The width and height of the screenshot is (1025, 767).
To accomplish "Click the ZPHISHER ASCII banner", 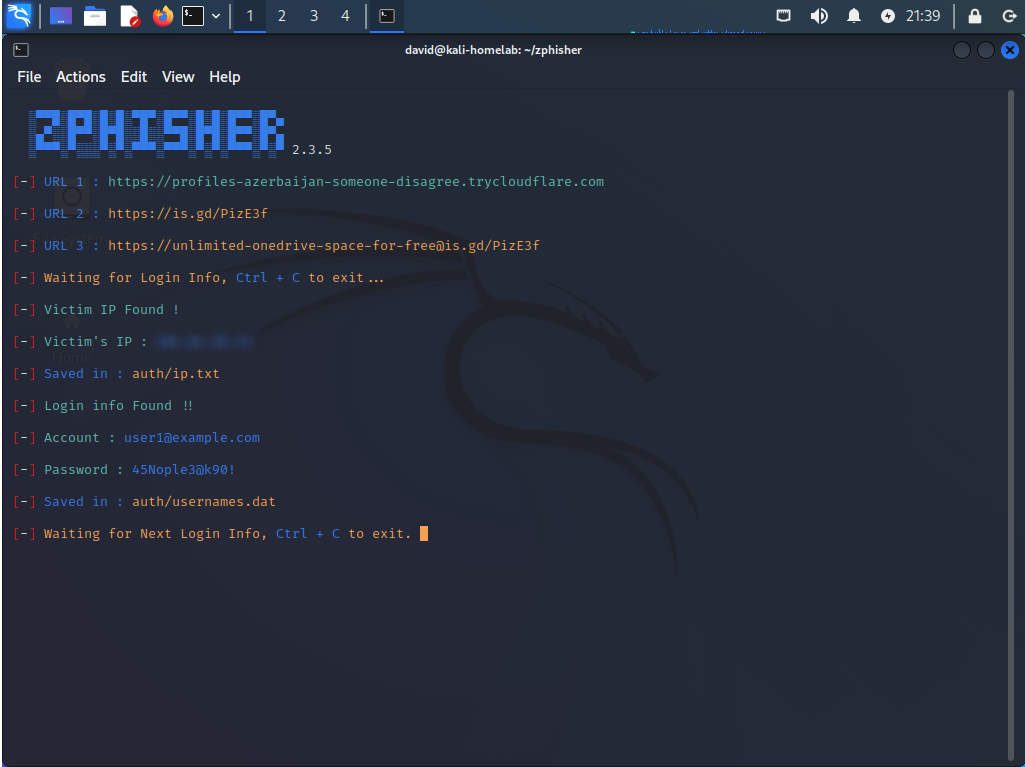I will (x=157, y=133).
